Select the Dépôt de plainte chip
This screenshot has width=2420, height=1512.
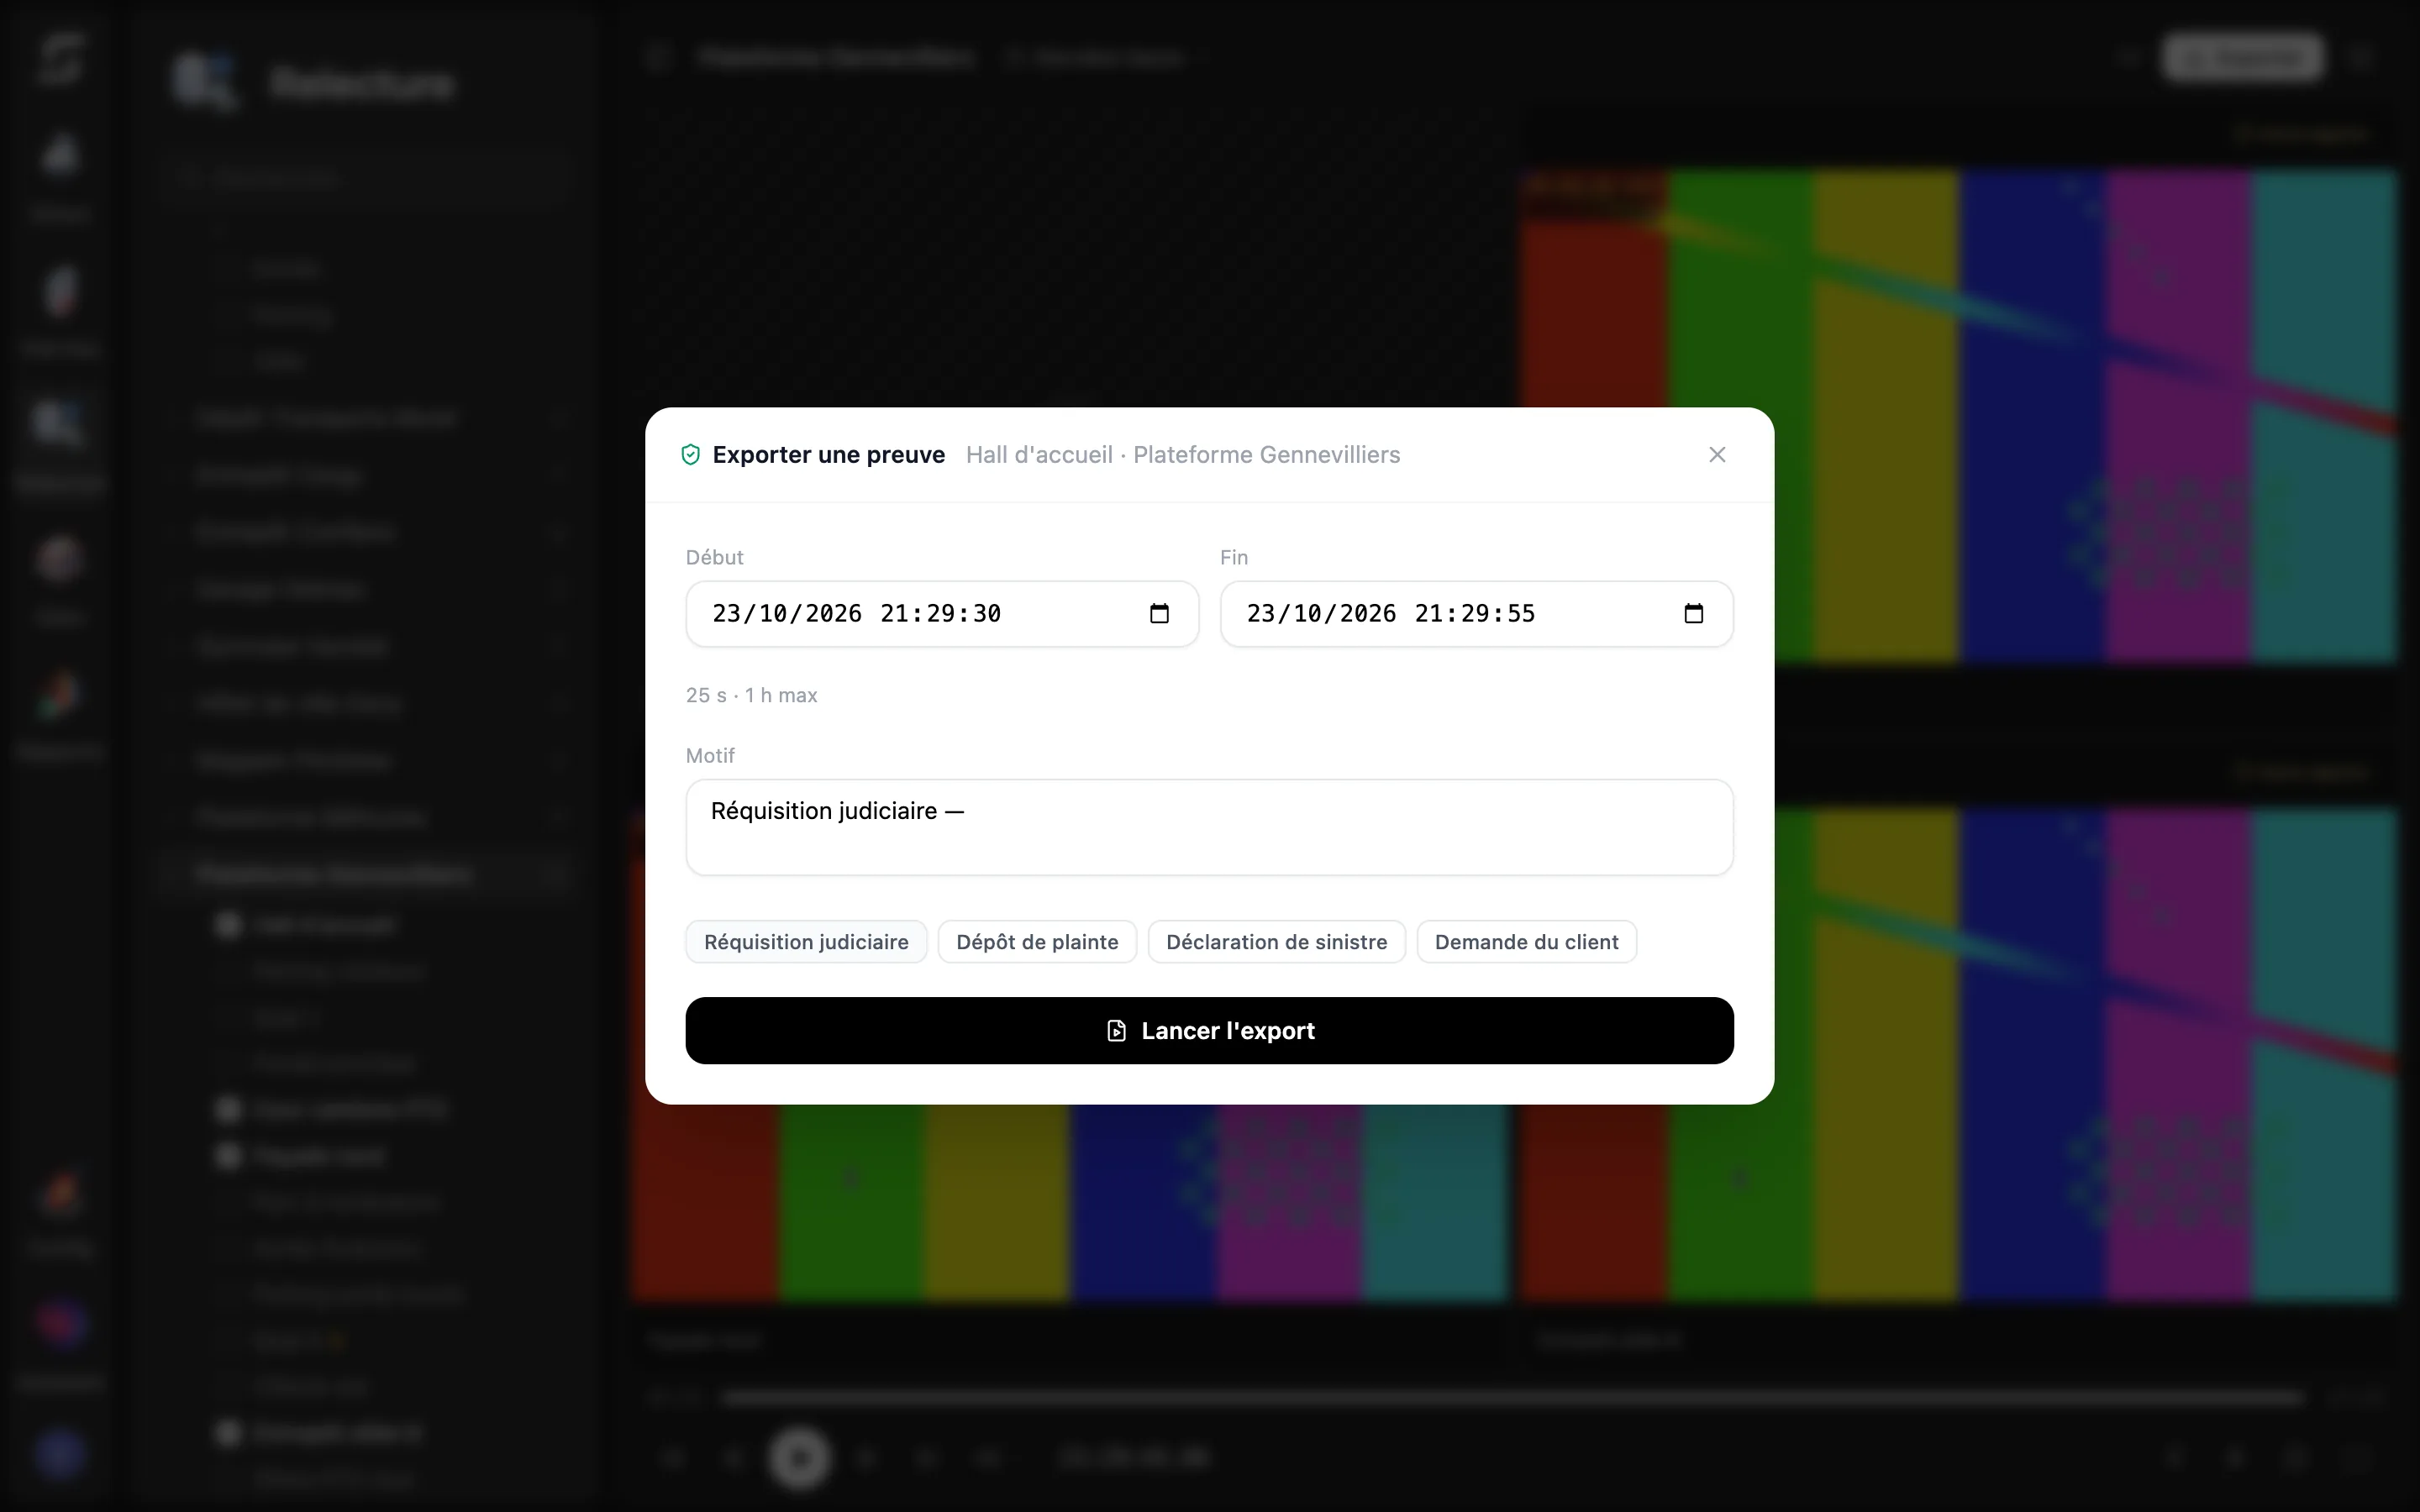[1037, 942]
